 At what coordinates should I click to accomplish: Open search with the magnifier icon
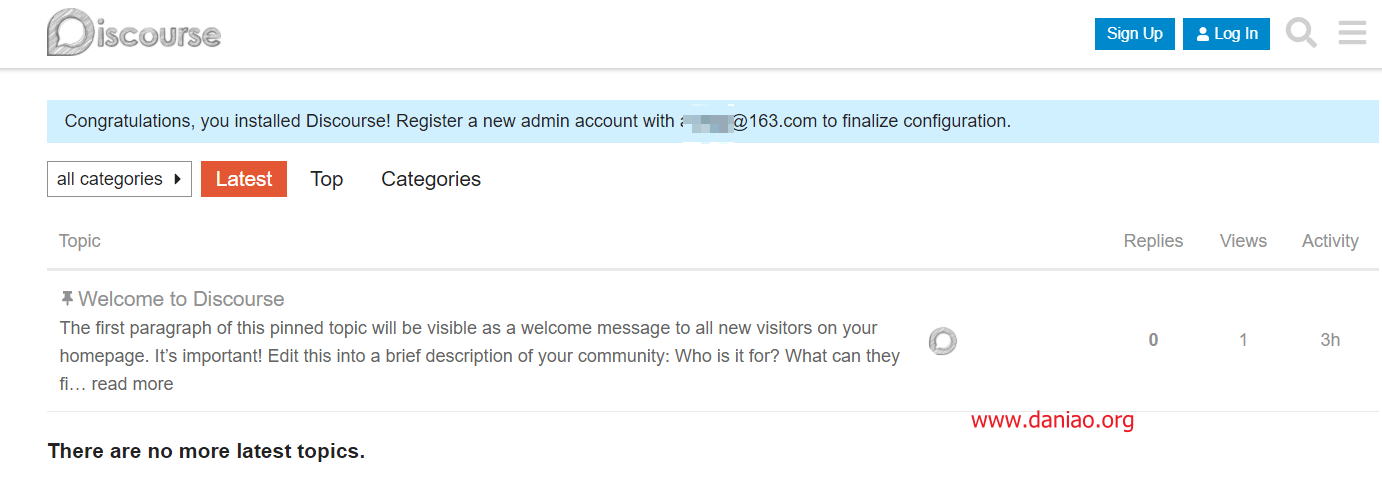click(1301, 33)
